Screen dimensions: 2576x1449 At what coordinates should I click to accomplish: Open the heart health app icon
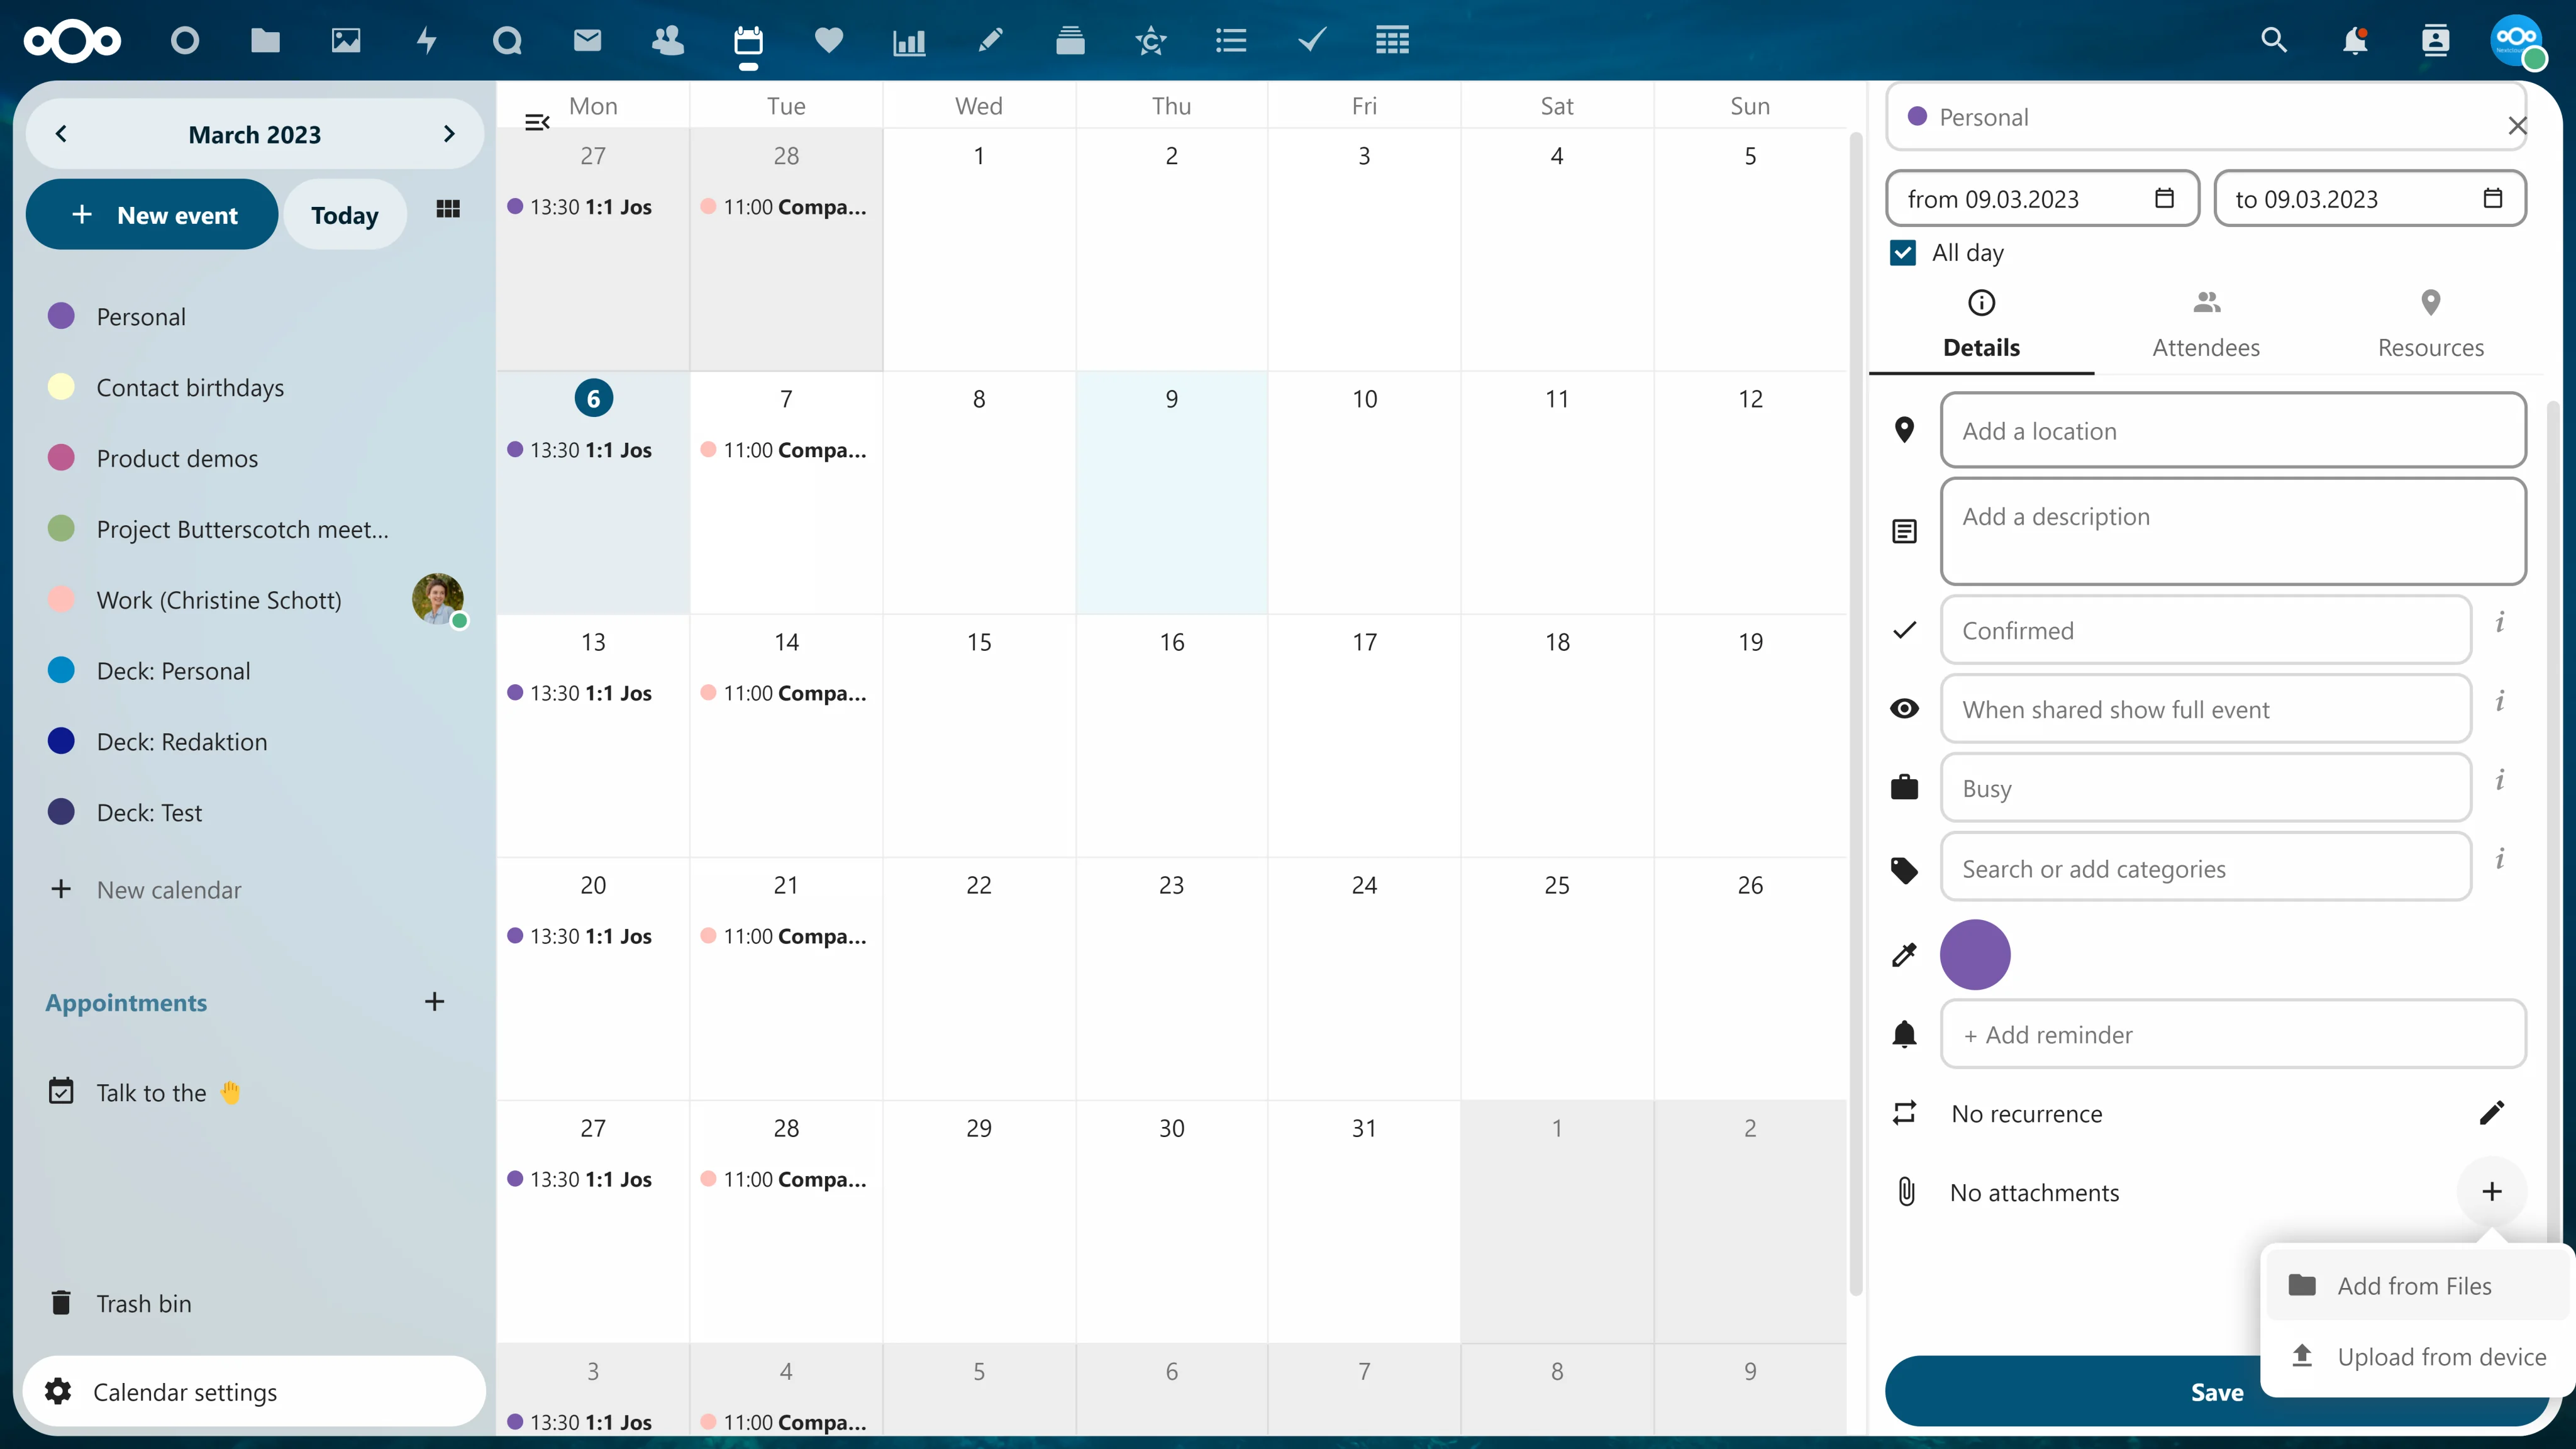[829, 40]
